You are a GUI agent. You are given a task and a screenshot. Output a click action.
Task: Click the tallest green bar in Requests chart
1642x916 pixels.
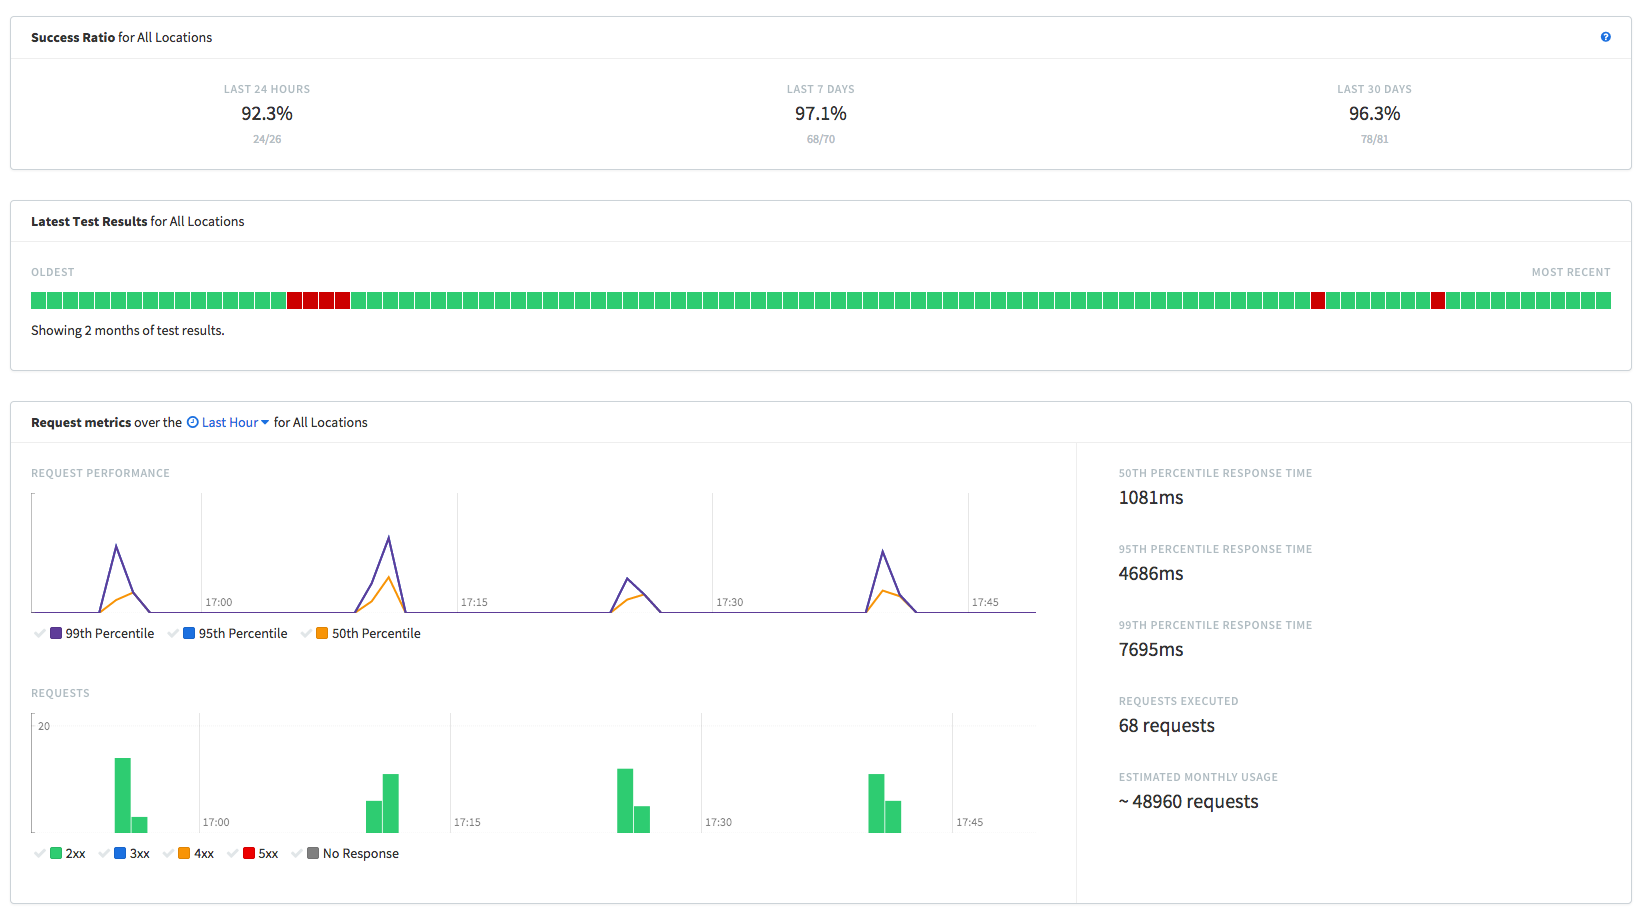[122, 795]
